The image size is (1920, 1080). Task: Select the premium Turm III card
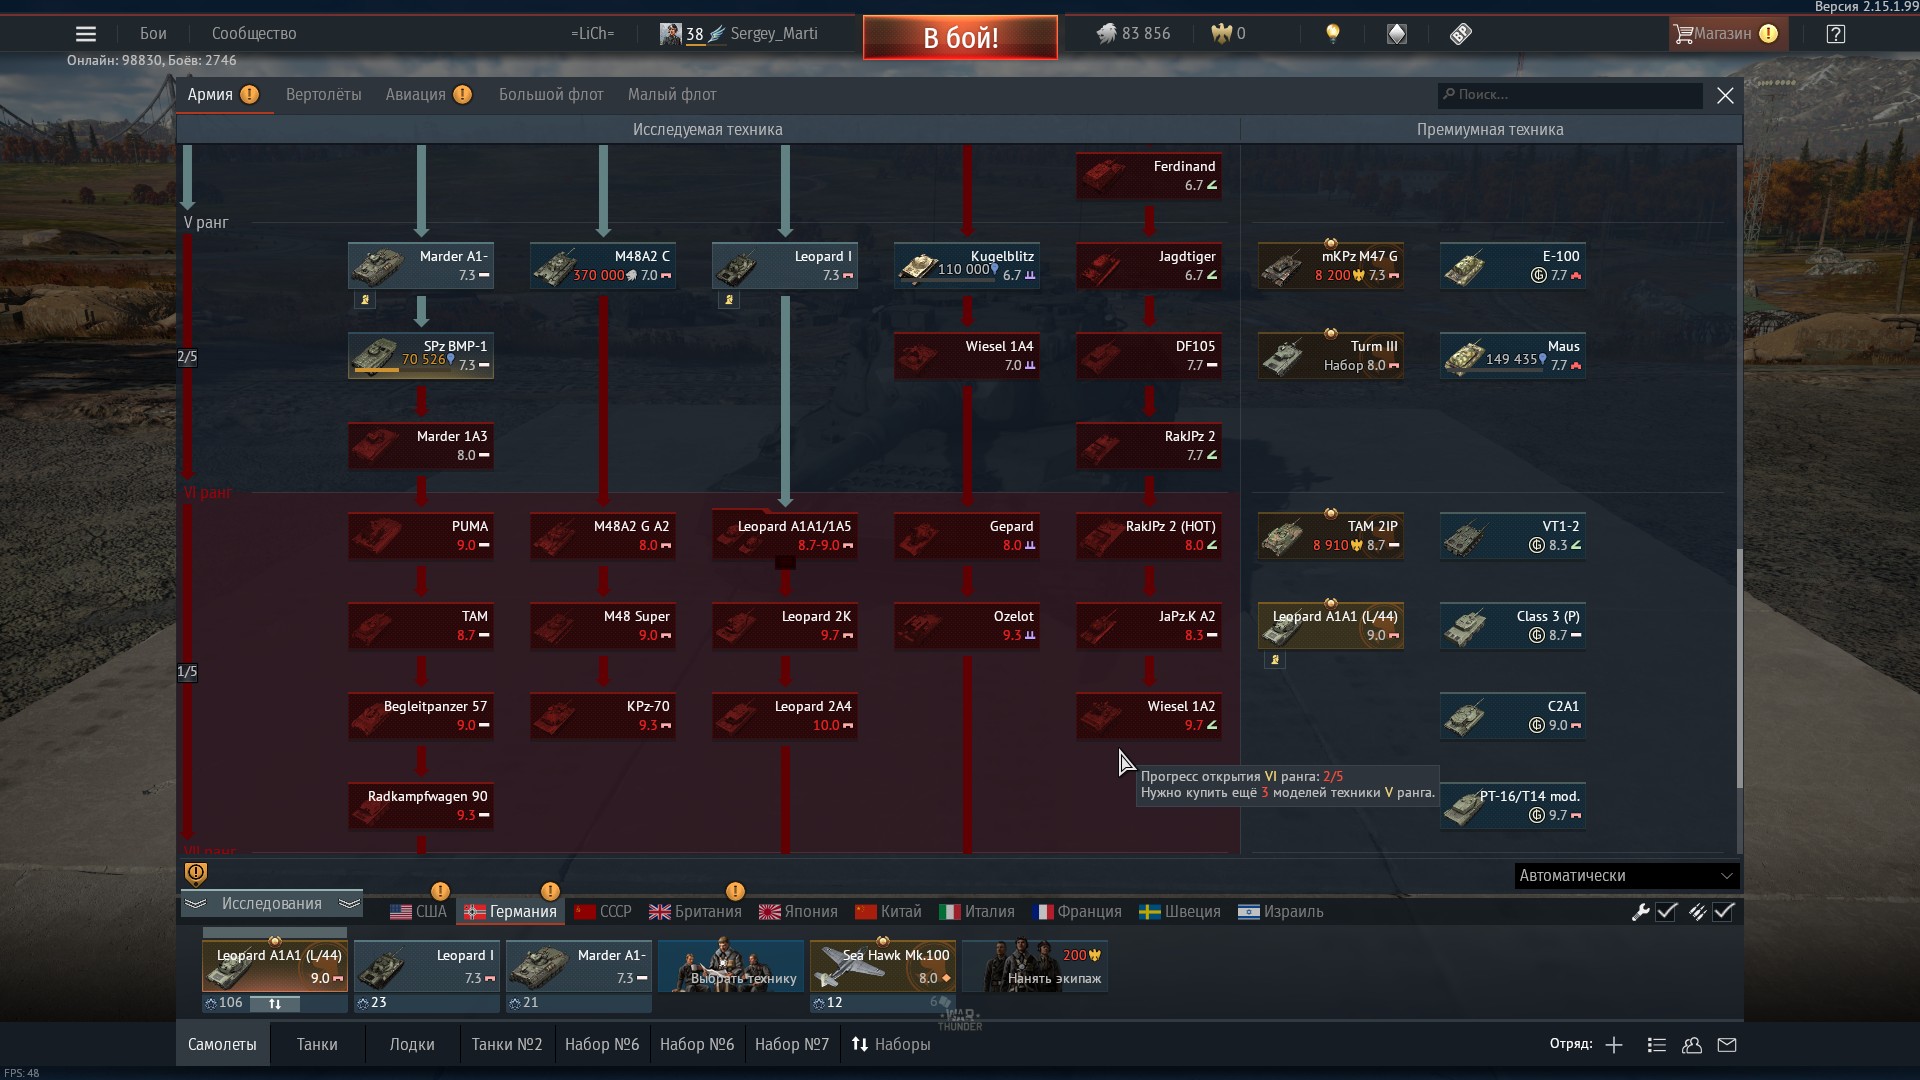point(1331,356)
